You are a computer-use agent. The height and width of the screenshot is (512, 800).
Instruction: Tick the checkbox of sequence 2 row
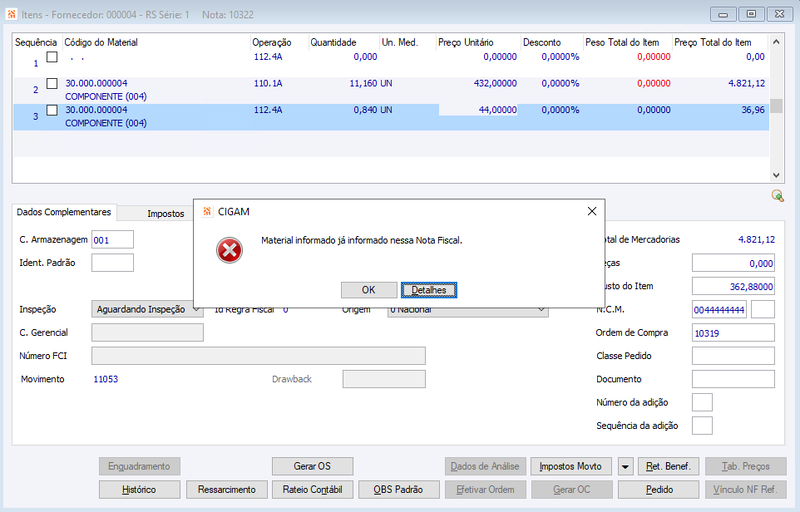52,83
